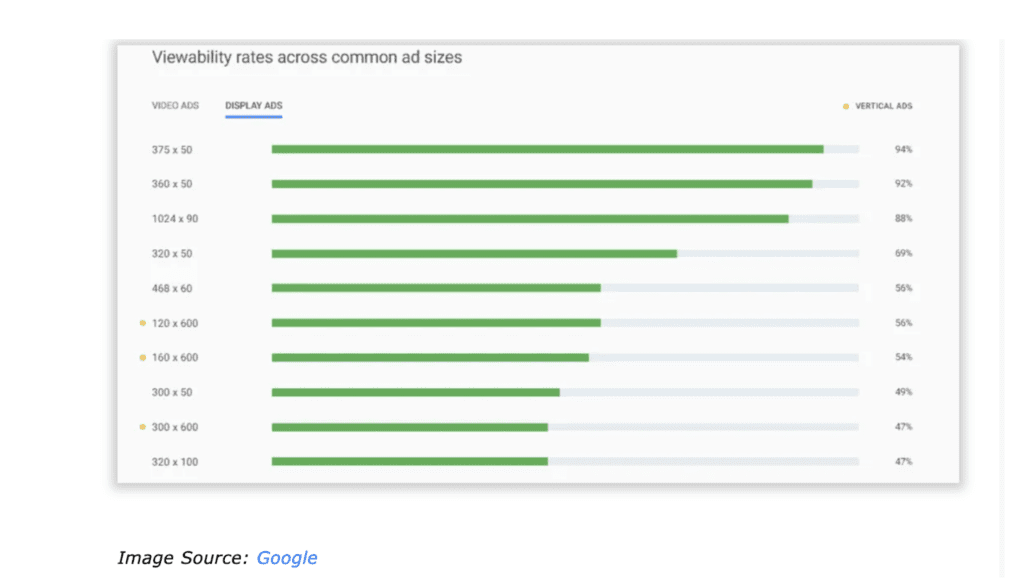This screenshot has width=1024, height=579.
Task: Click the 468 x 60 green bar
Action: (x=436, y=288)
